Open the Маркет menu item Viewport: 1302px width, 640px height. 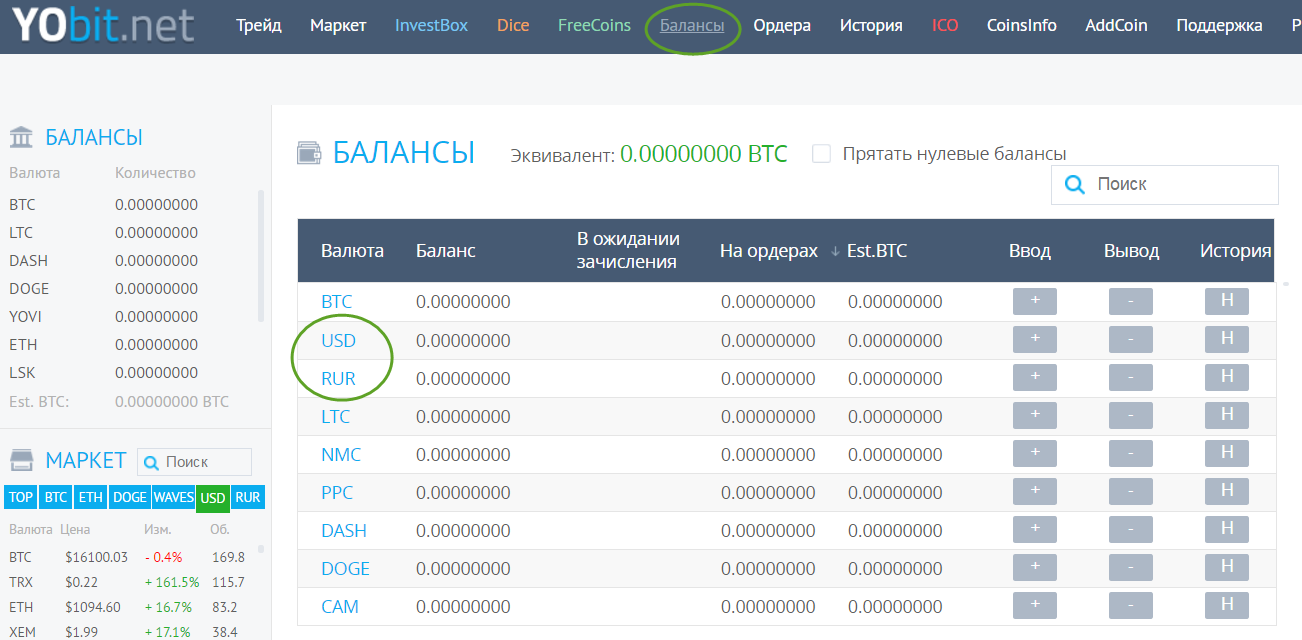click(x=338, y=25)
